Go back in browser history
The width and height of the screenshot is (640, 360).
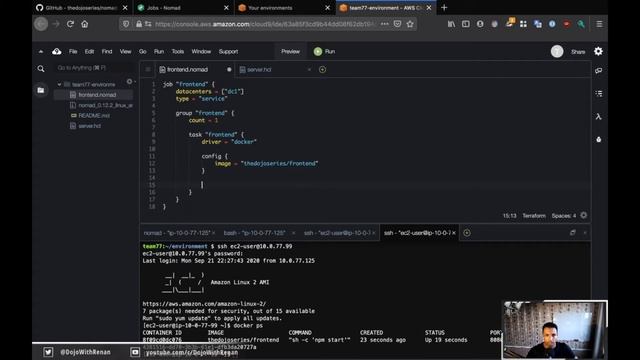[41, 24]
